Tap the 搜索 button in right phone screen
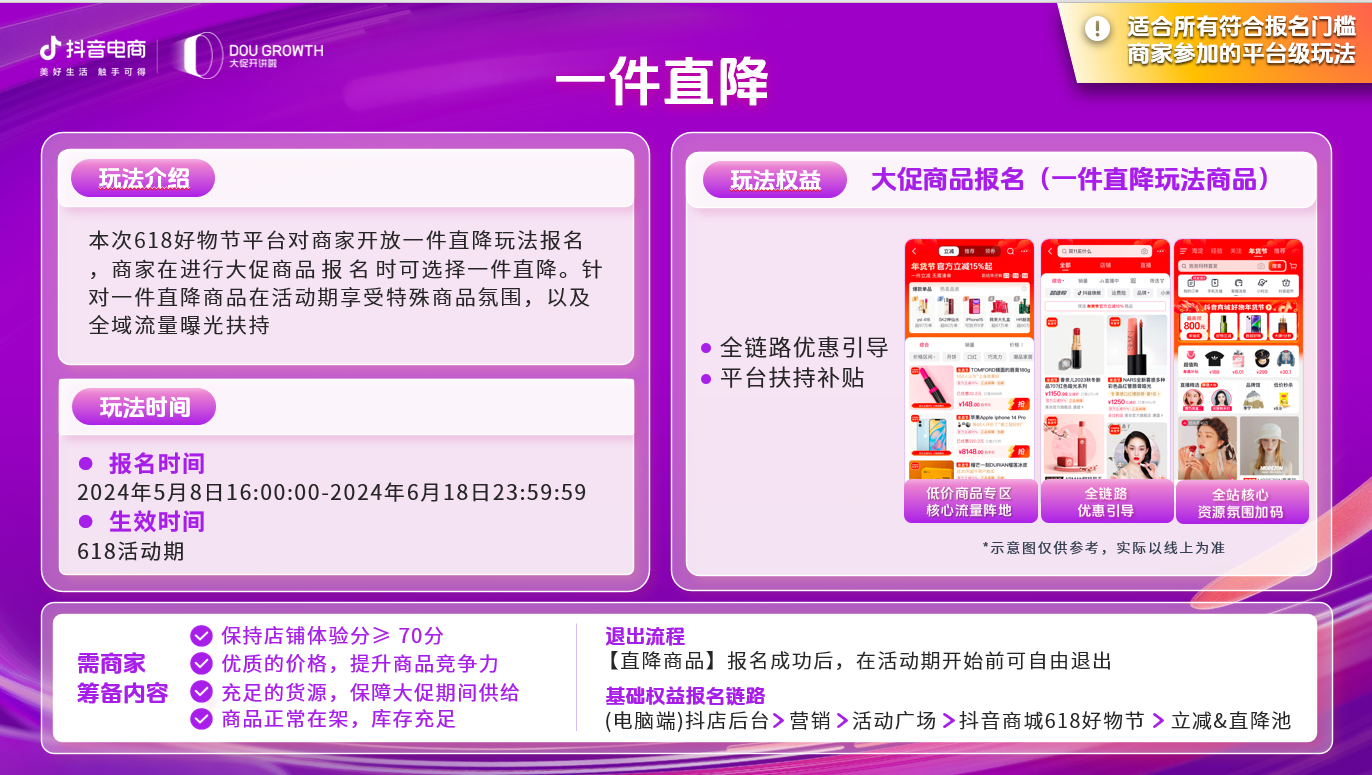Viewport: 1372px width, 775px height. pos(1277,266)
